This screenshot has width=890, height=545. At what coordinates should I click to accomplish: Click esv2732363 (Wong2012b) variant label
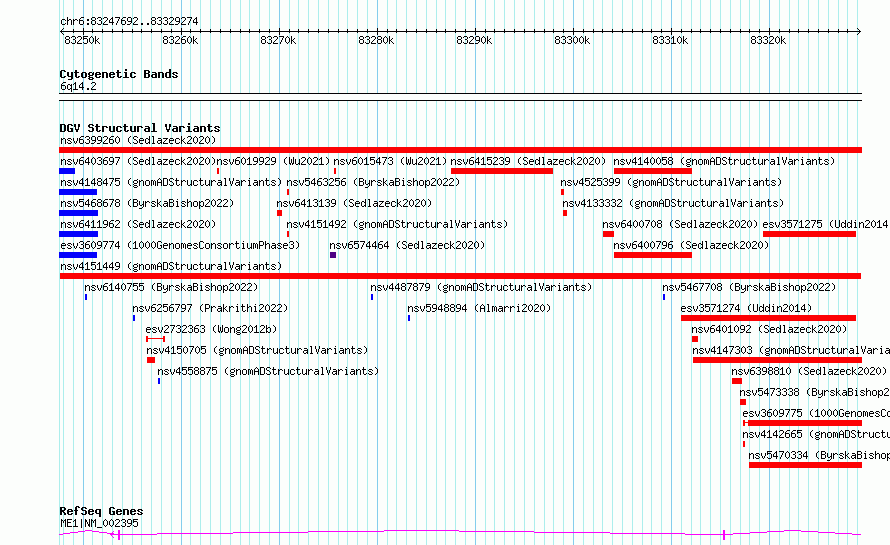pyautogui.click(x=211, y=329)
